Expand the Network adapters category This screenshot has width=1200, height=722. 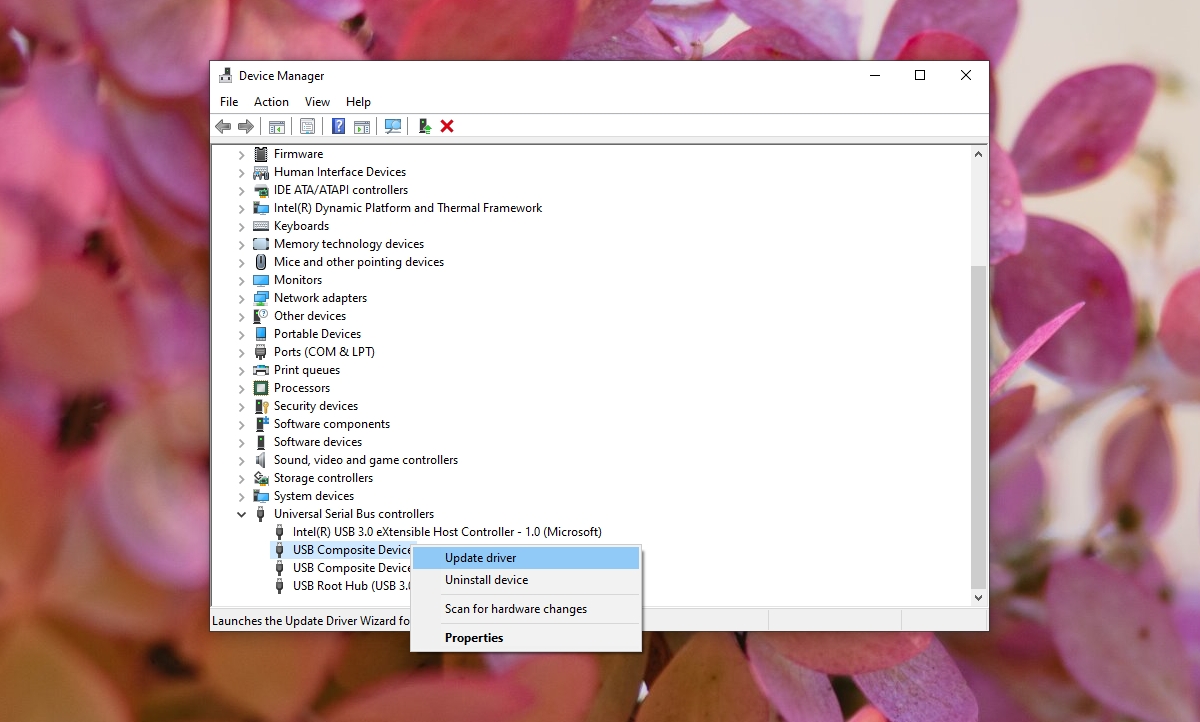click(241, 297)
